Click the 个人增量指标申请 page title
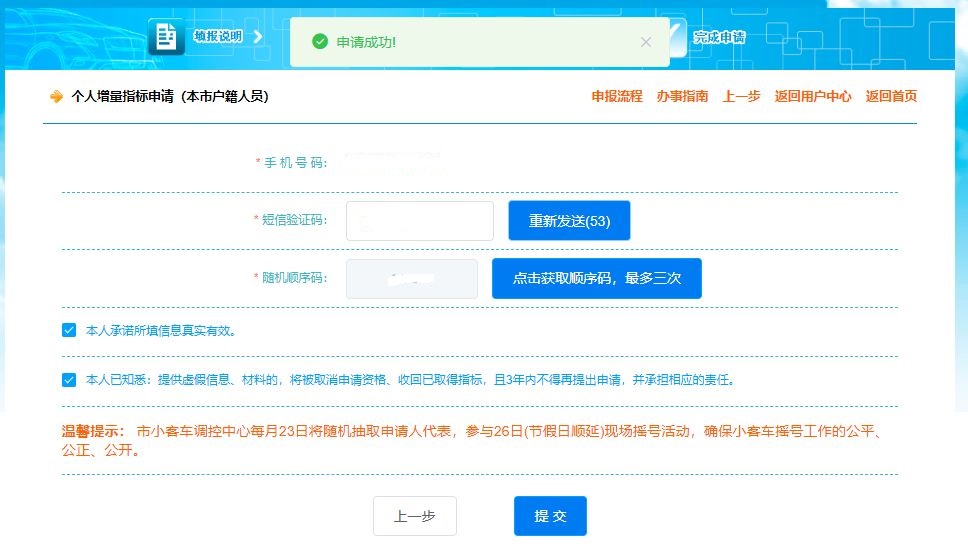This screenshot has width=968, height=560. click(x=170, y=96)
